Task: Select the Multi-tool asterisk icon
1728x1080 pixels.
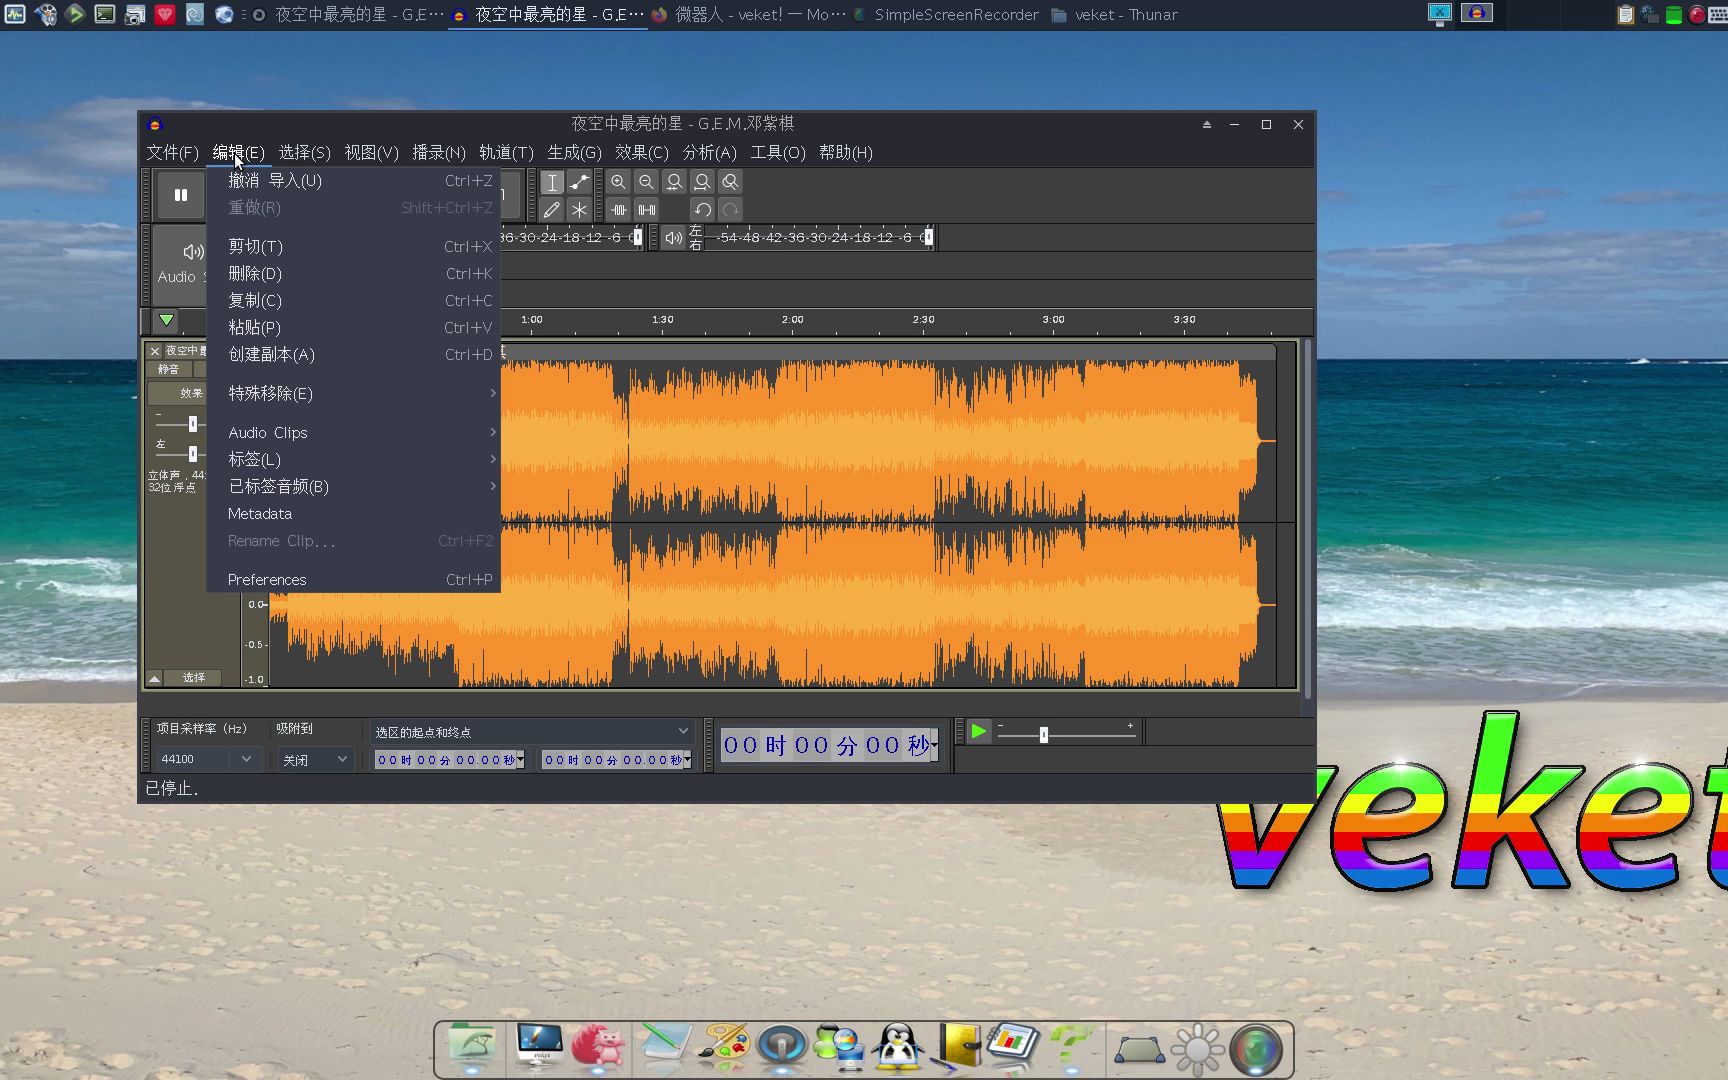Action: click(x=579, y=210)
